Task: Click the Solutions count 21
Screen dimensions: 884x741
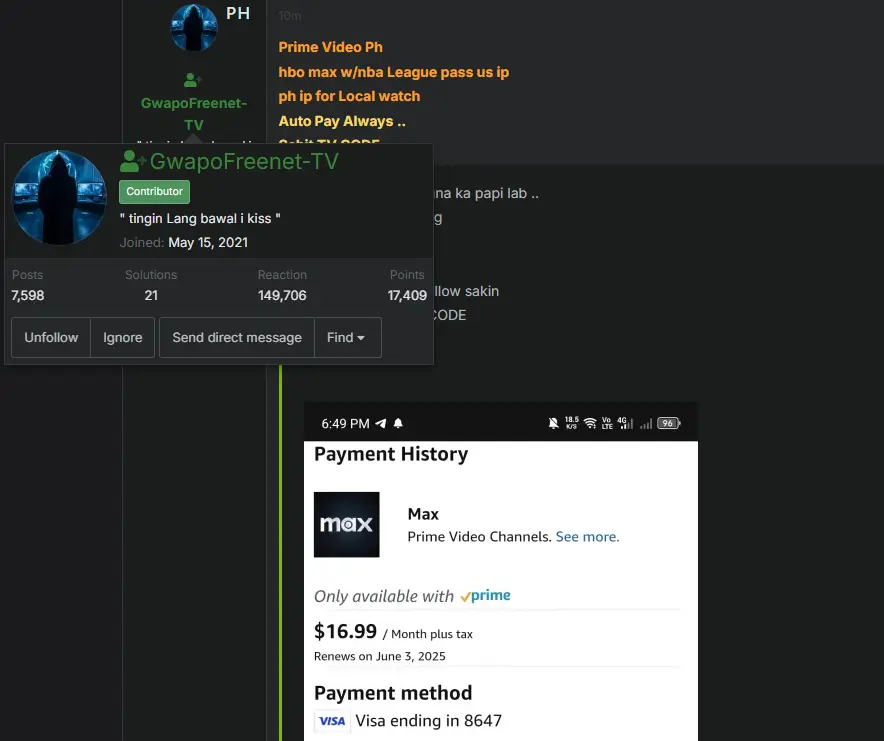Action: point(151,295)
